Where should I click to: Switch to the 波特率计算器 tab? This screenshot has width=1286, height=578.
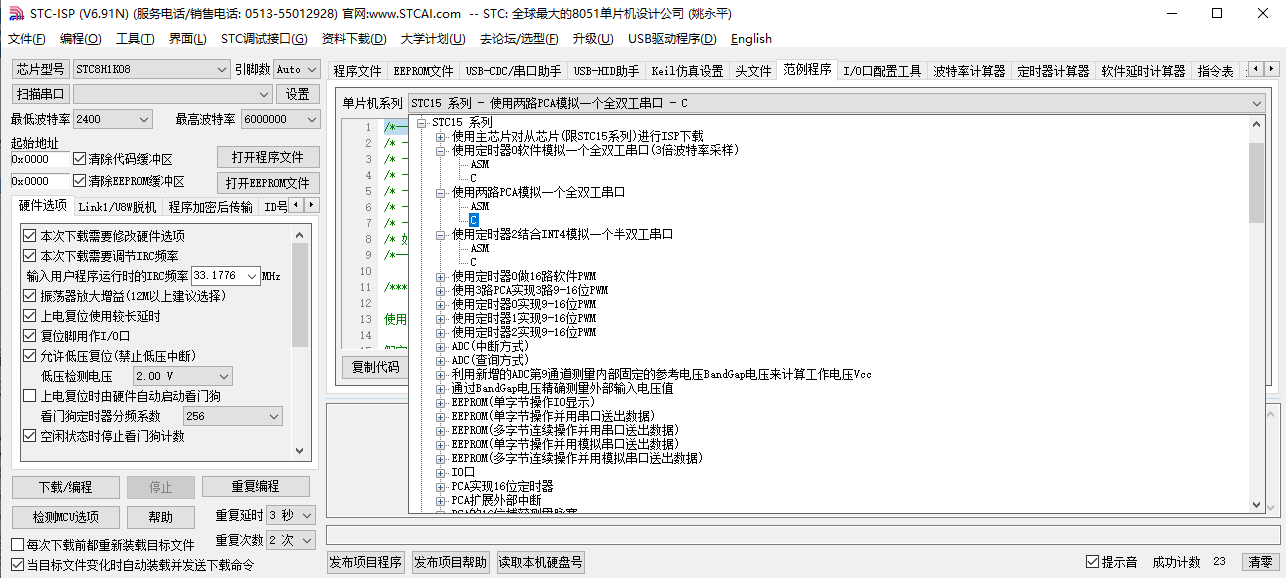969,71
